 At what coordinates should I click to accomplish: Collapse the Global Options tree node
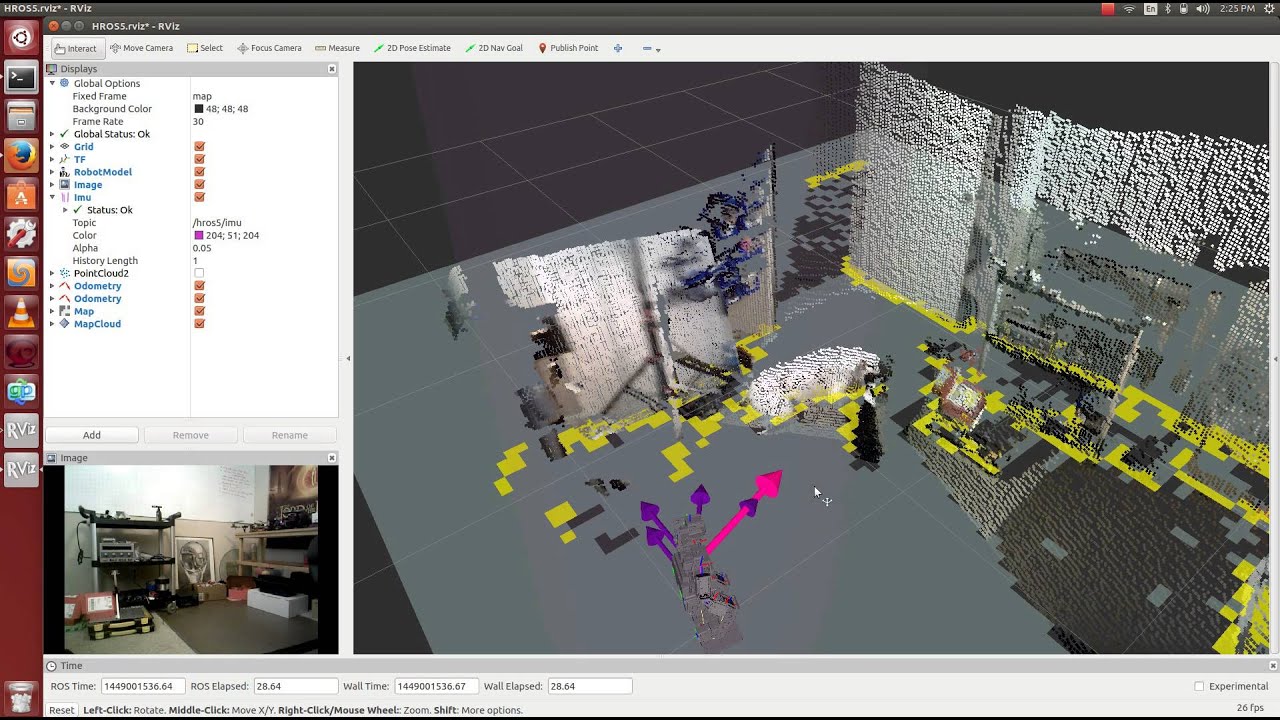pyautogui.click(x=52, y=84)
